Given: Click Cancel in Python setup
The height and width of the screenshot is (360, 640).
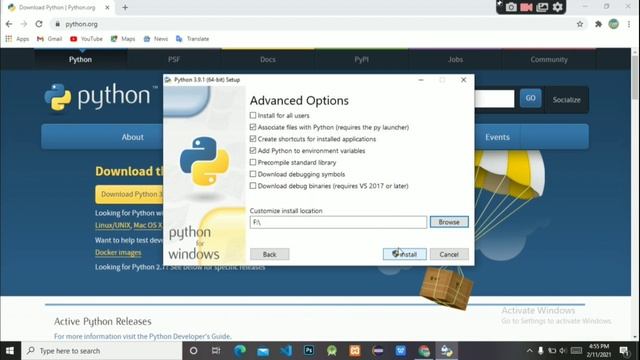Looking at the screenshot, I should (449, 254).
